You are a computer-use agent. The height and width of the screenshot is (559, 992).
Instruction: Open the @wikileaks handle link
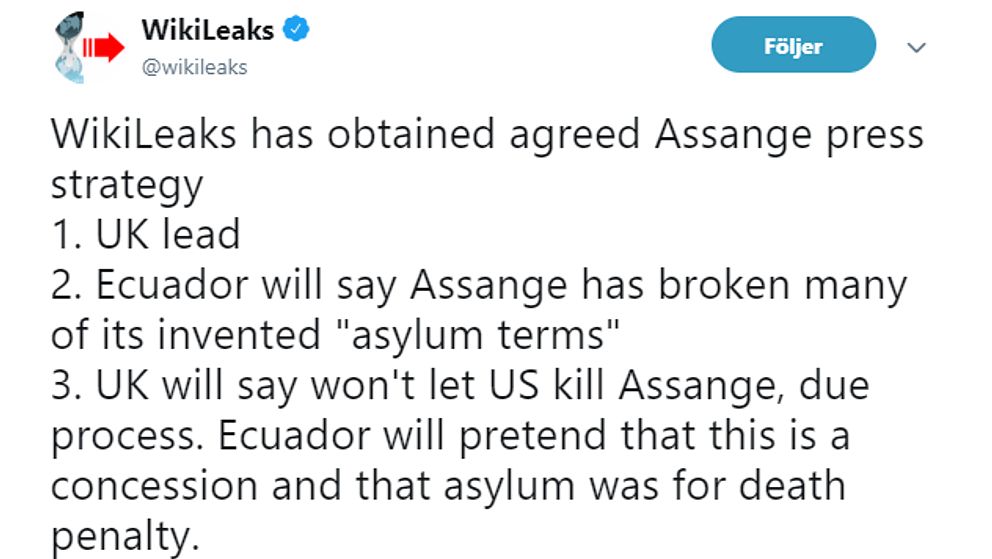click(x=194, y=68)
